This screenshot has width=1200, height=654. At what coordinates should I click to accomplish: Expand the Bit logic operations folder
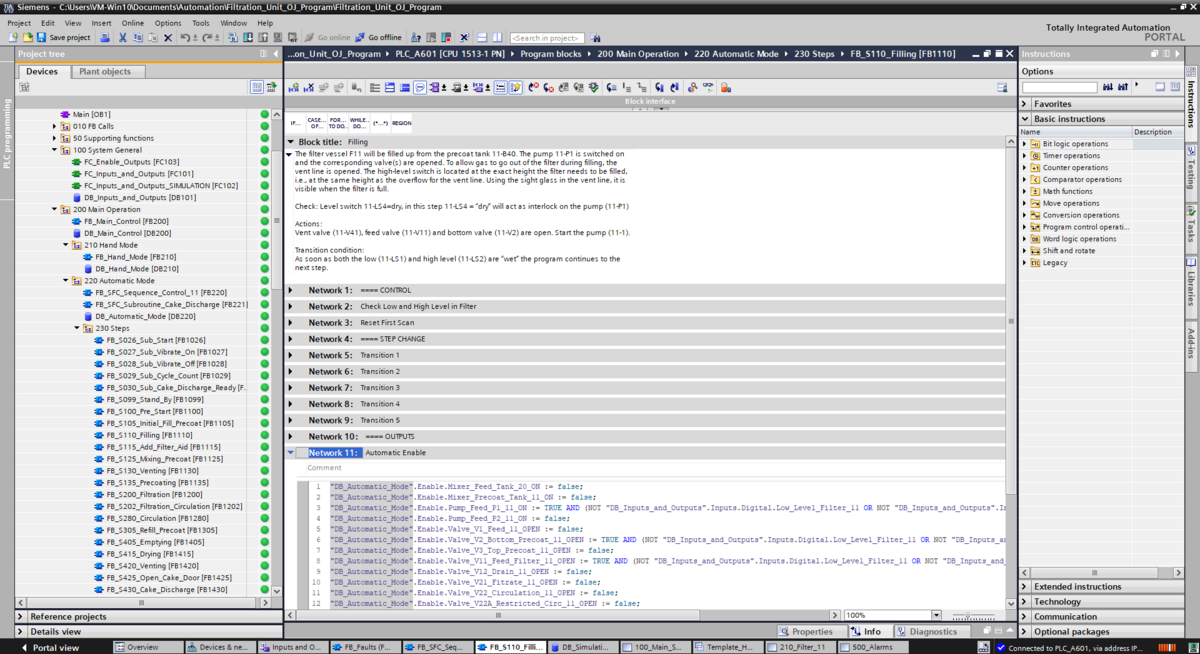click(x=1025, y=144)
